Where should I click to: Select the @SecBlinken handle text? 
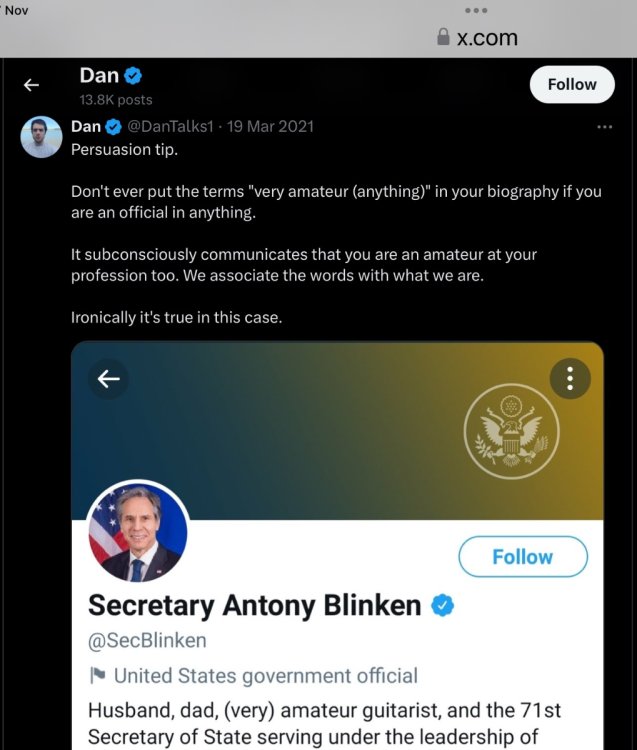pyautogui.click(x=147, y=641)
